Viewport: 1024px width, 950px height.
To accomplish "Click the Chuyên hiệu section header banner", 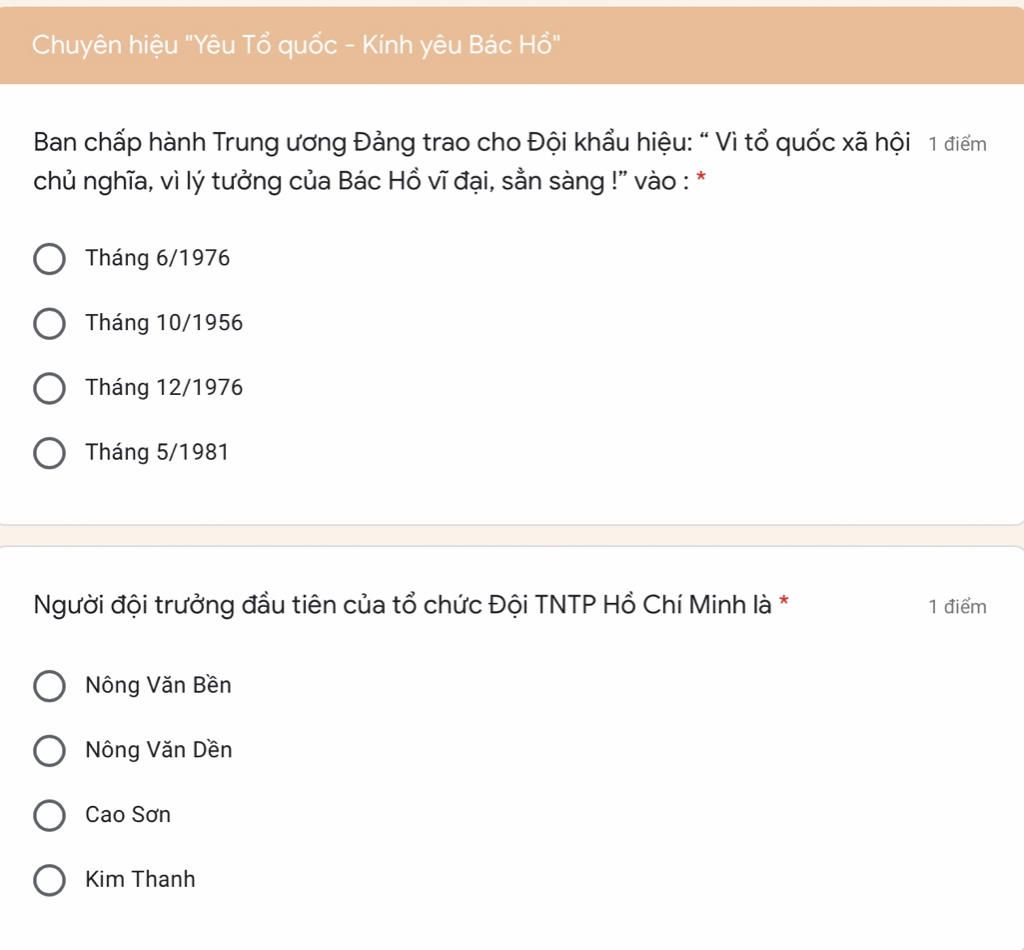I will (512, 46).
